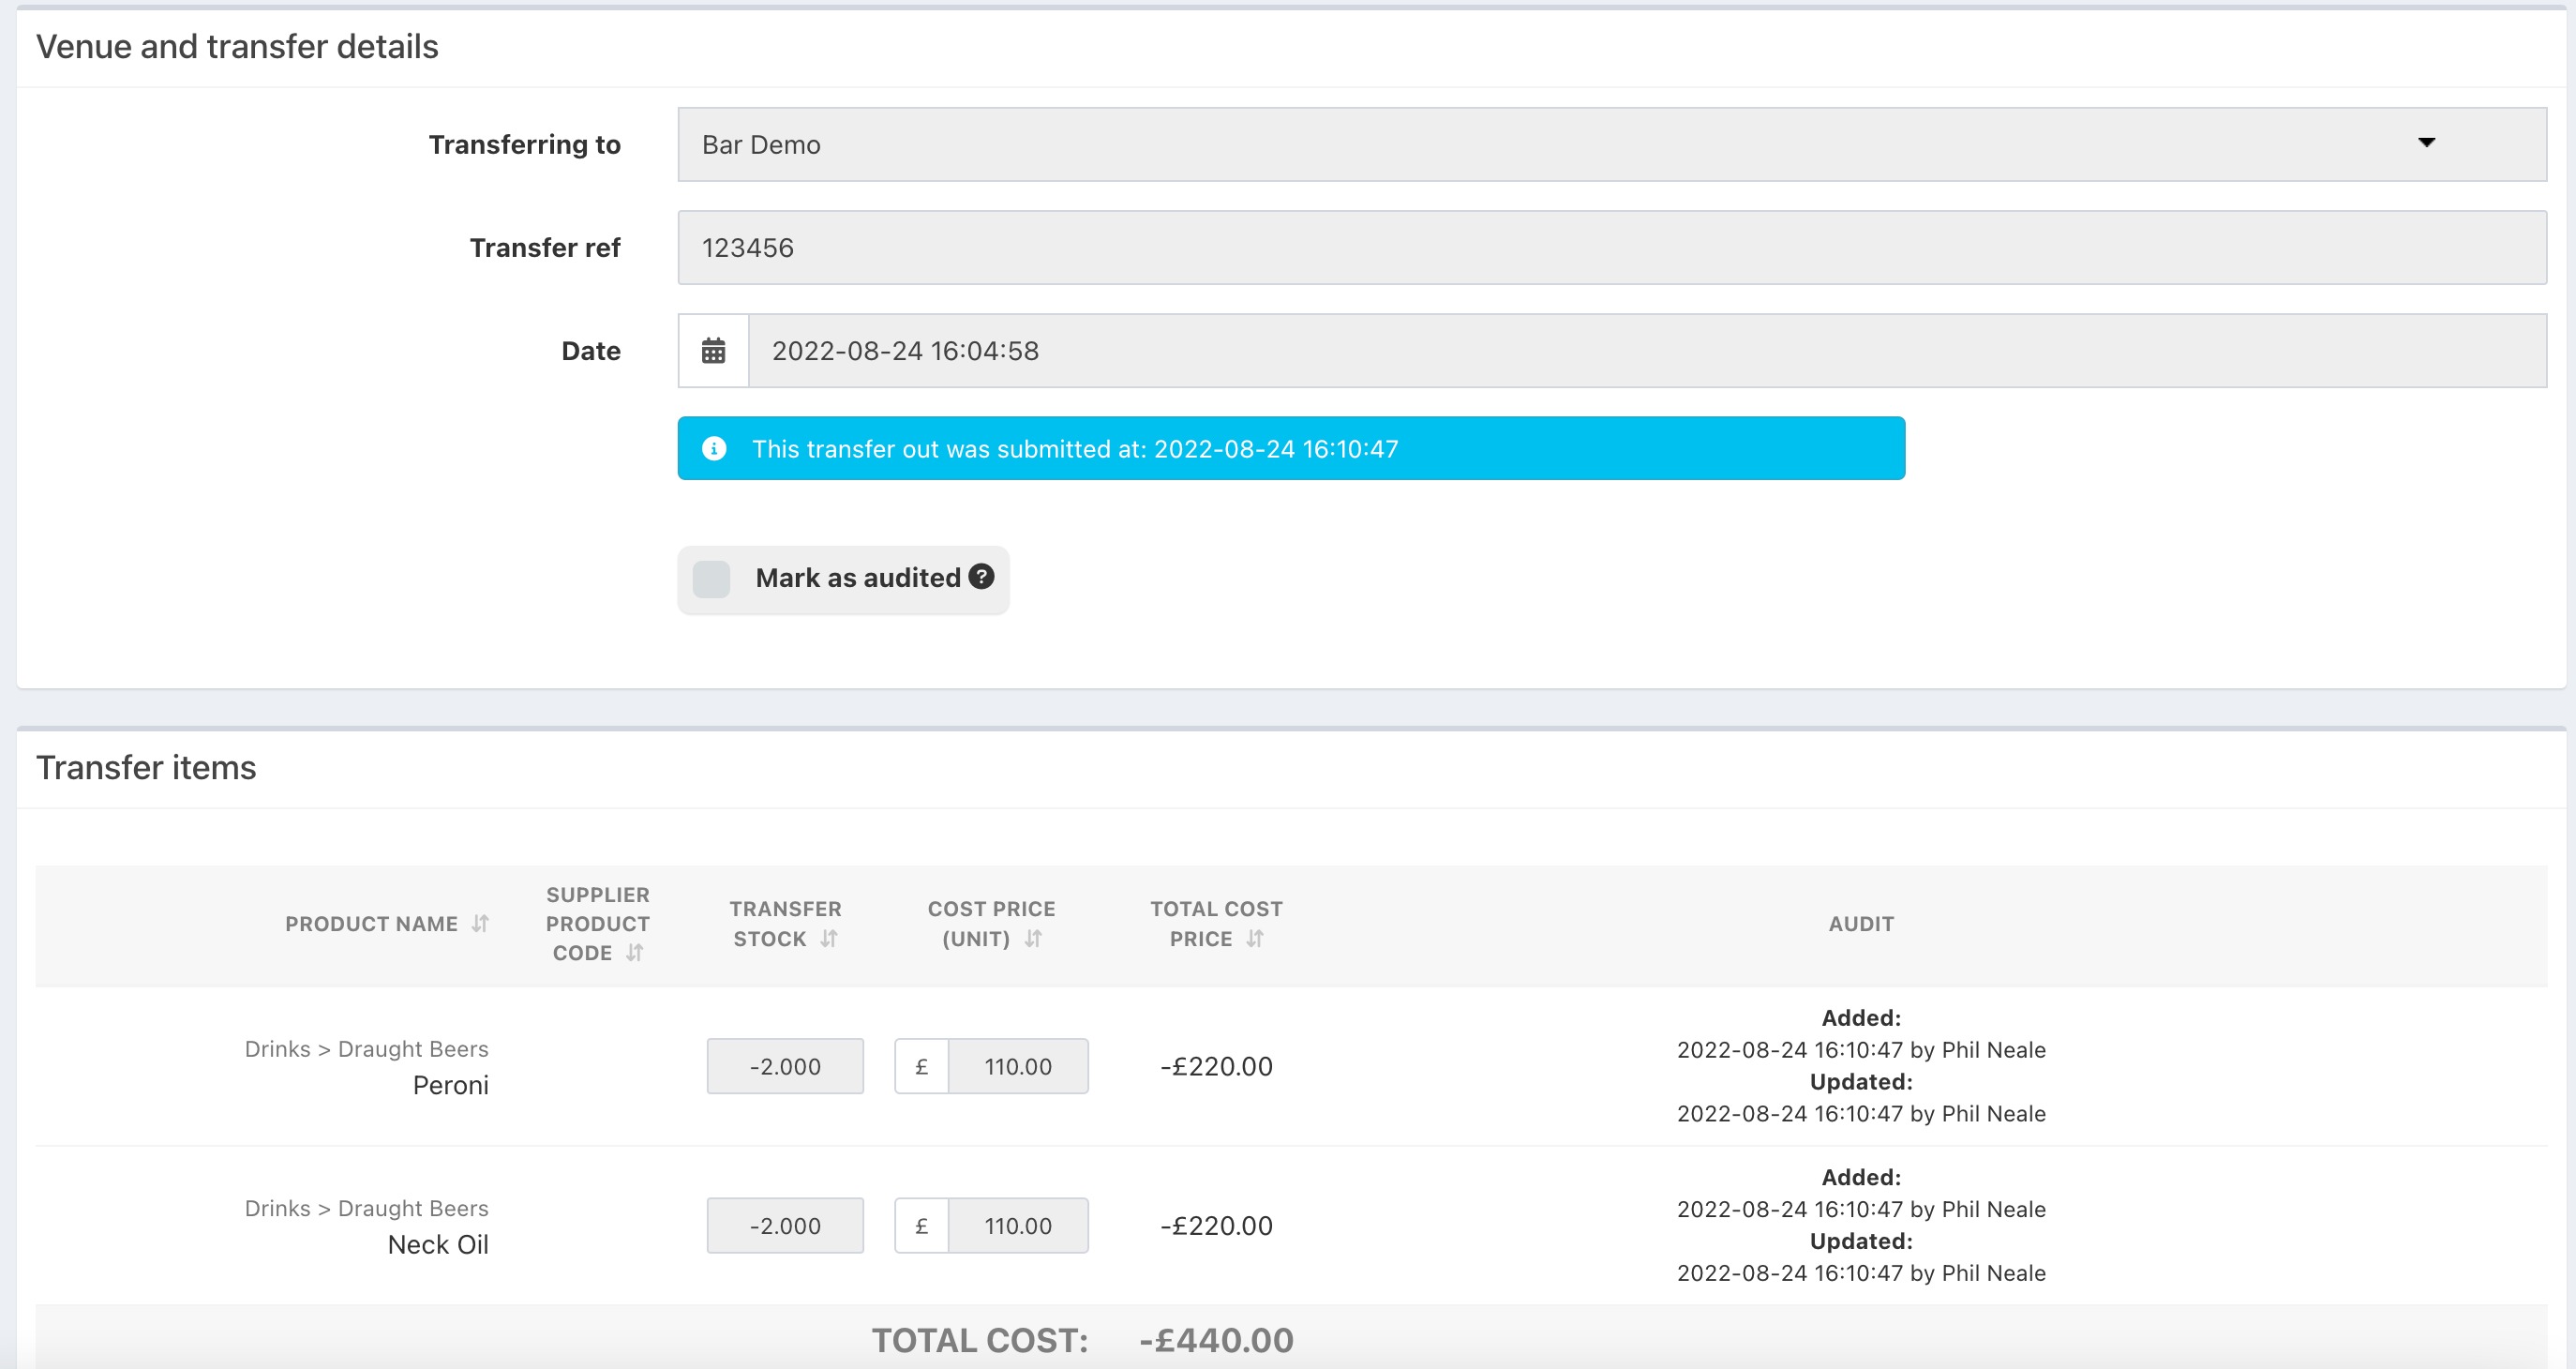Screen dimensions: 2576x1369
Task: Sort by Supplier Product Code arrows
Action: [x=634, y=953]
